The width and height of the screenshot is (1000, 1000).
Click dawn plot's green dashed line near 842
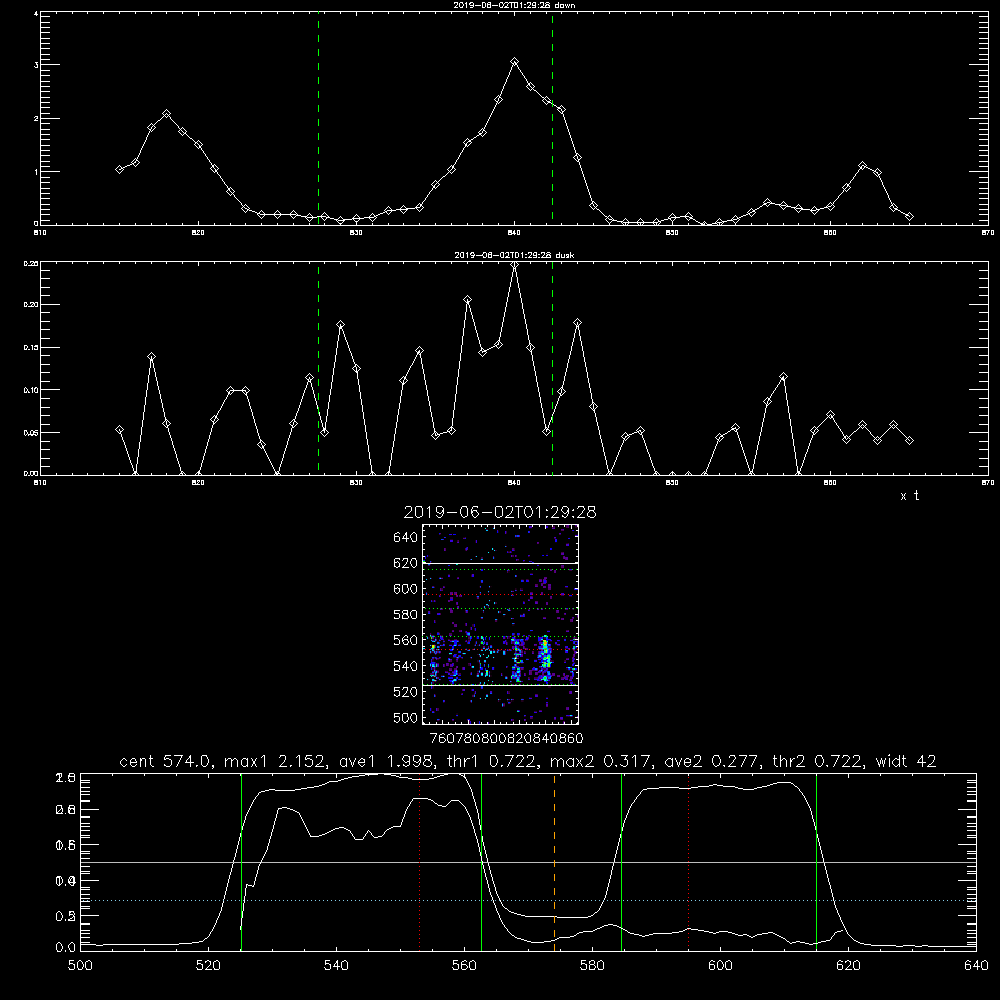[x=552, y=119]
